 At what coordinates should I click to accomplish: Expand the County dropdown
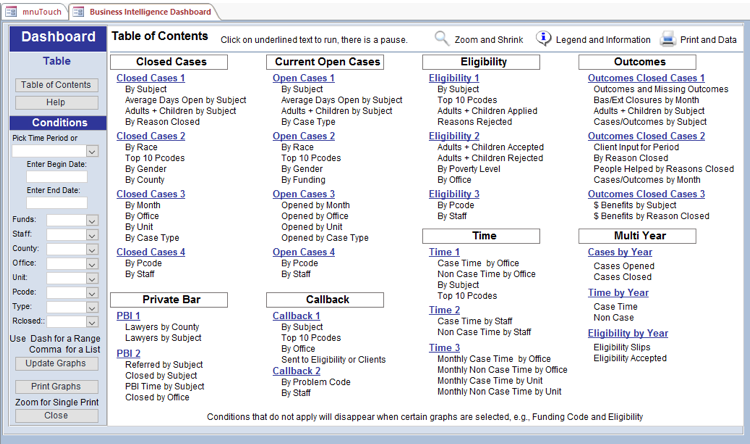pos(92,249)
